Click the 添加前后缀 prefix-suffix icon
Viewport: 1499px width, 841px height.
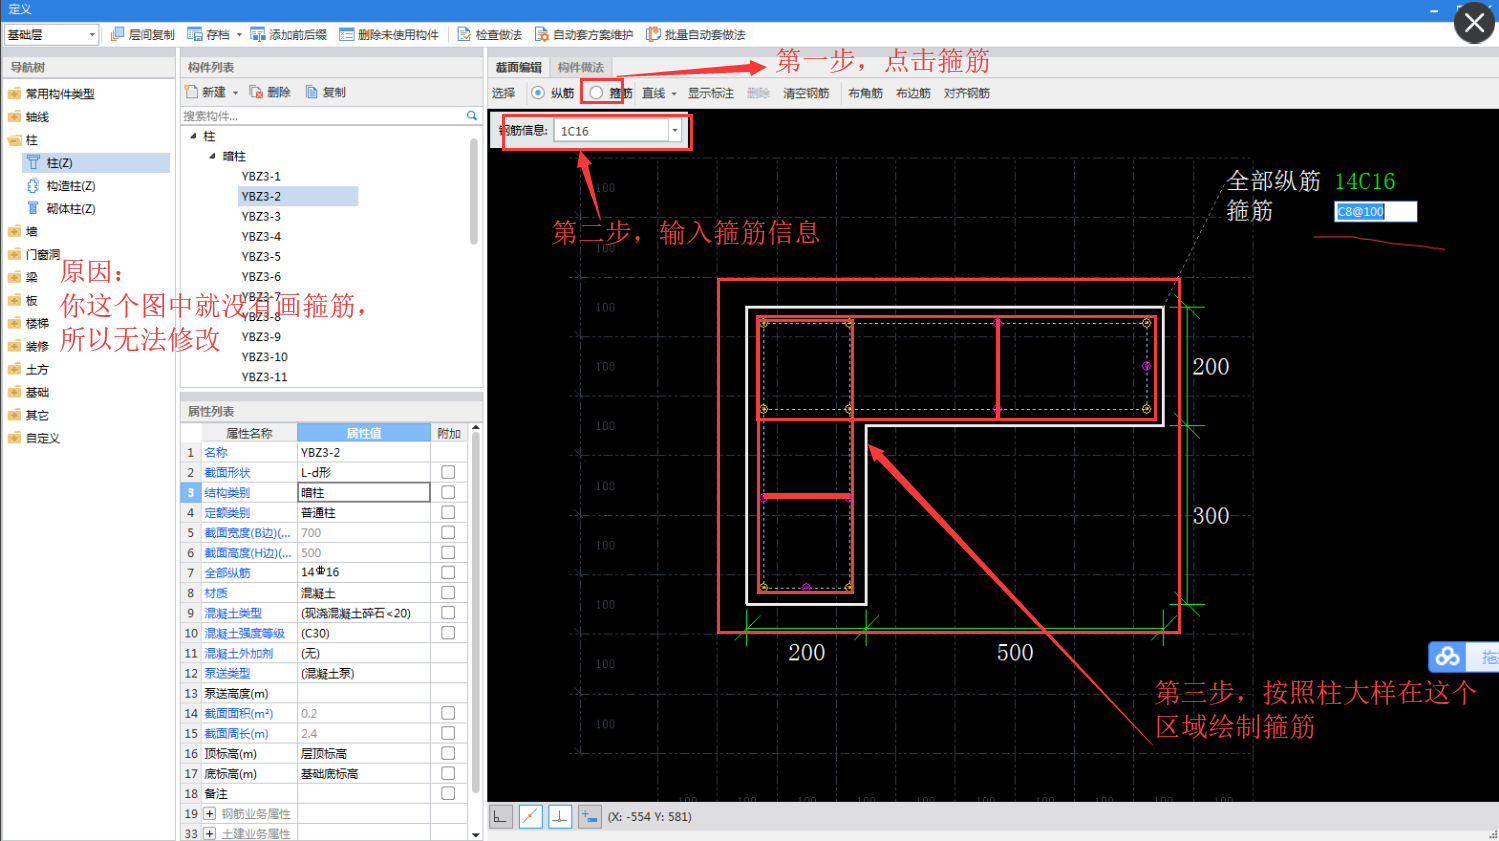[x=258, y=34]
